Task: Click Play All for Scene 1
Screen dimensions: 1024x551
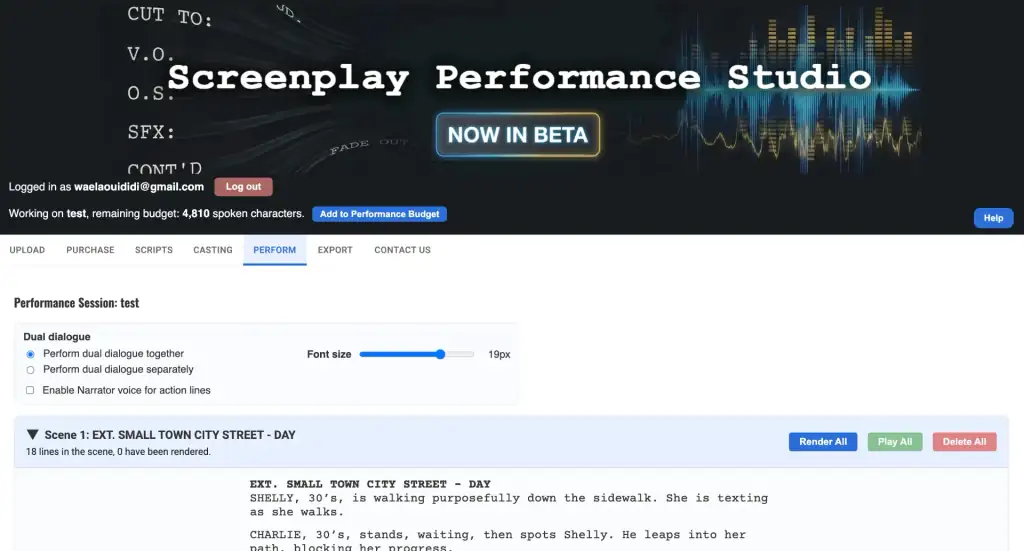Action: point(895,442)
